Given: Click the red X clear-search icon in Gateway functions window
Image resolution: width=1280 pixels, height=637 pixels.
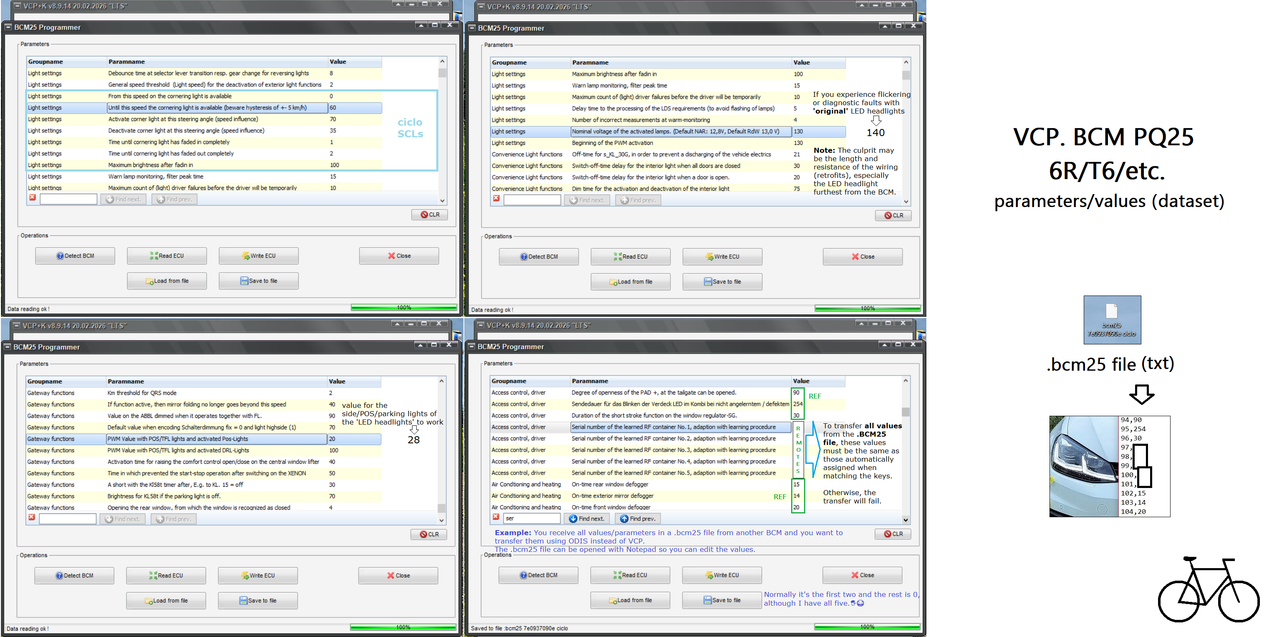Looking at the screenshot, I should [32, 518].
